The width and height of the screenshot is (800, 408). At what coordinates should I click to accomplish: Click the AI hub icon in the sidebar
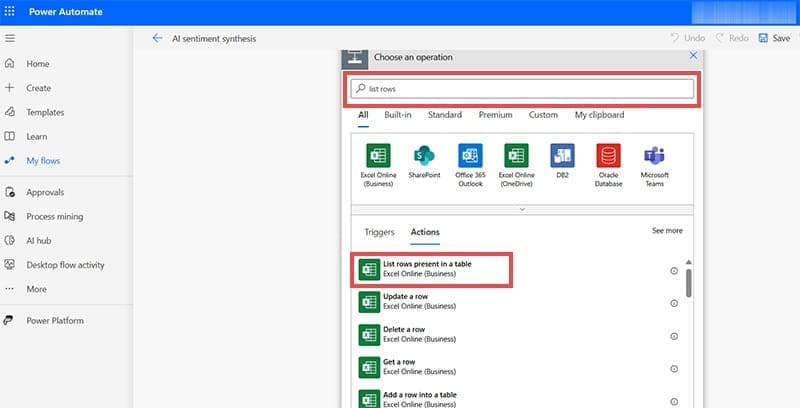(x=9, y=240)
